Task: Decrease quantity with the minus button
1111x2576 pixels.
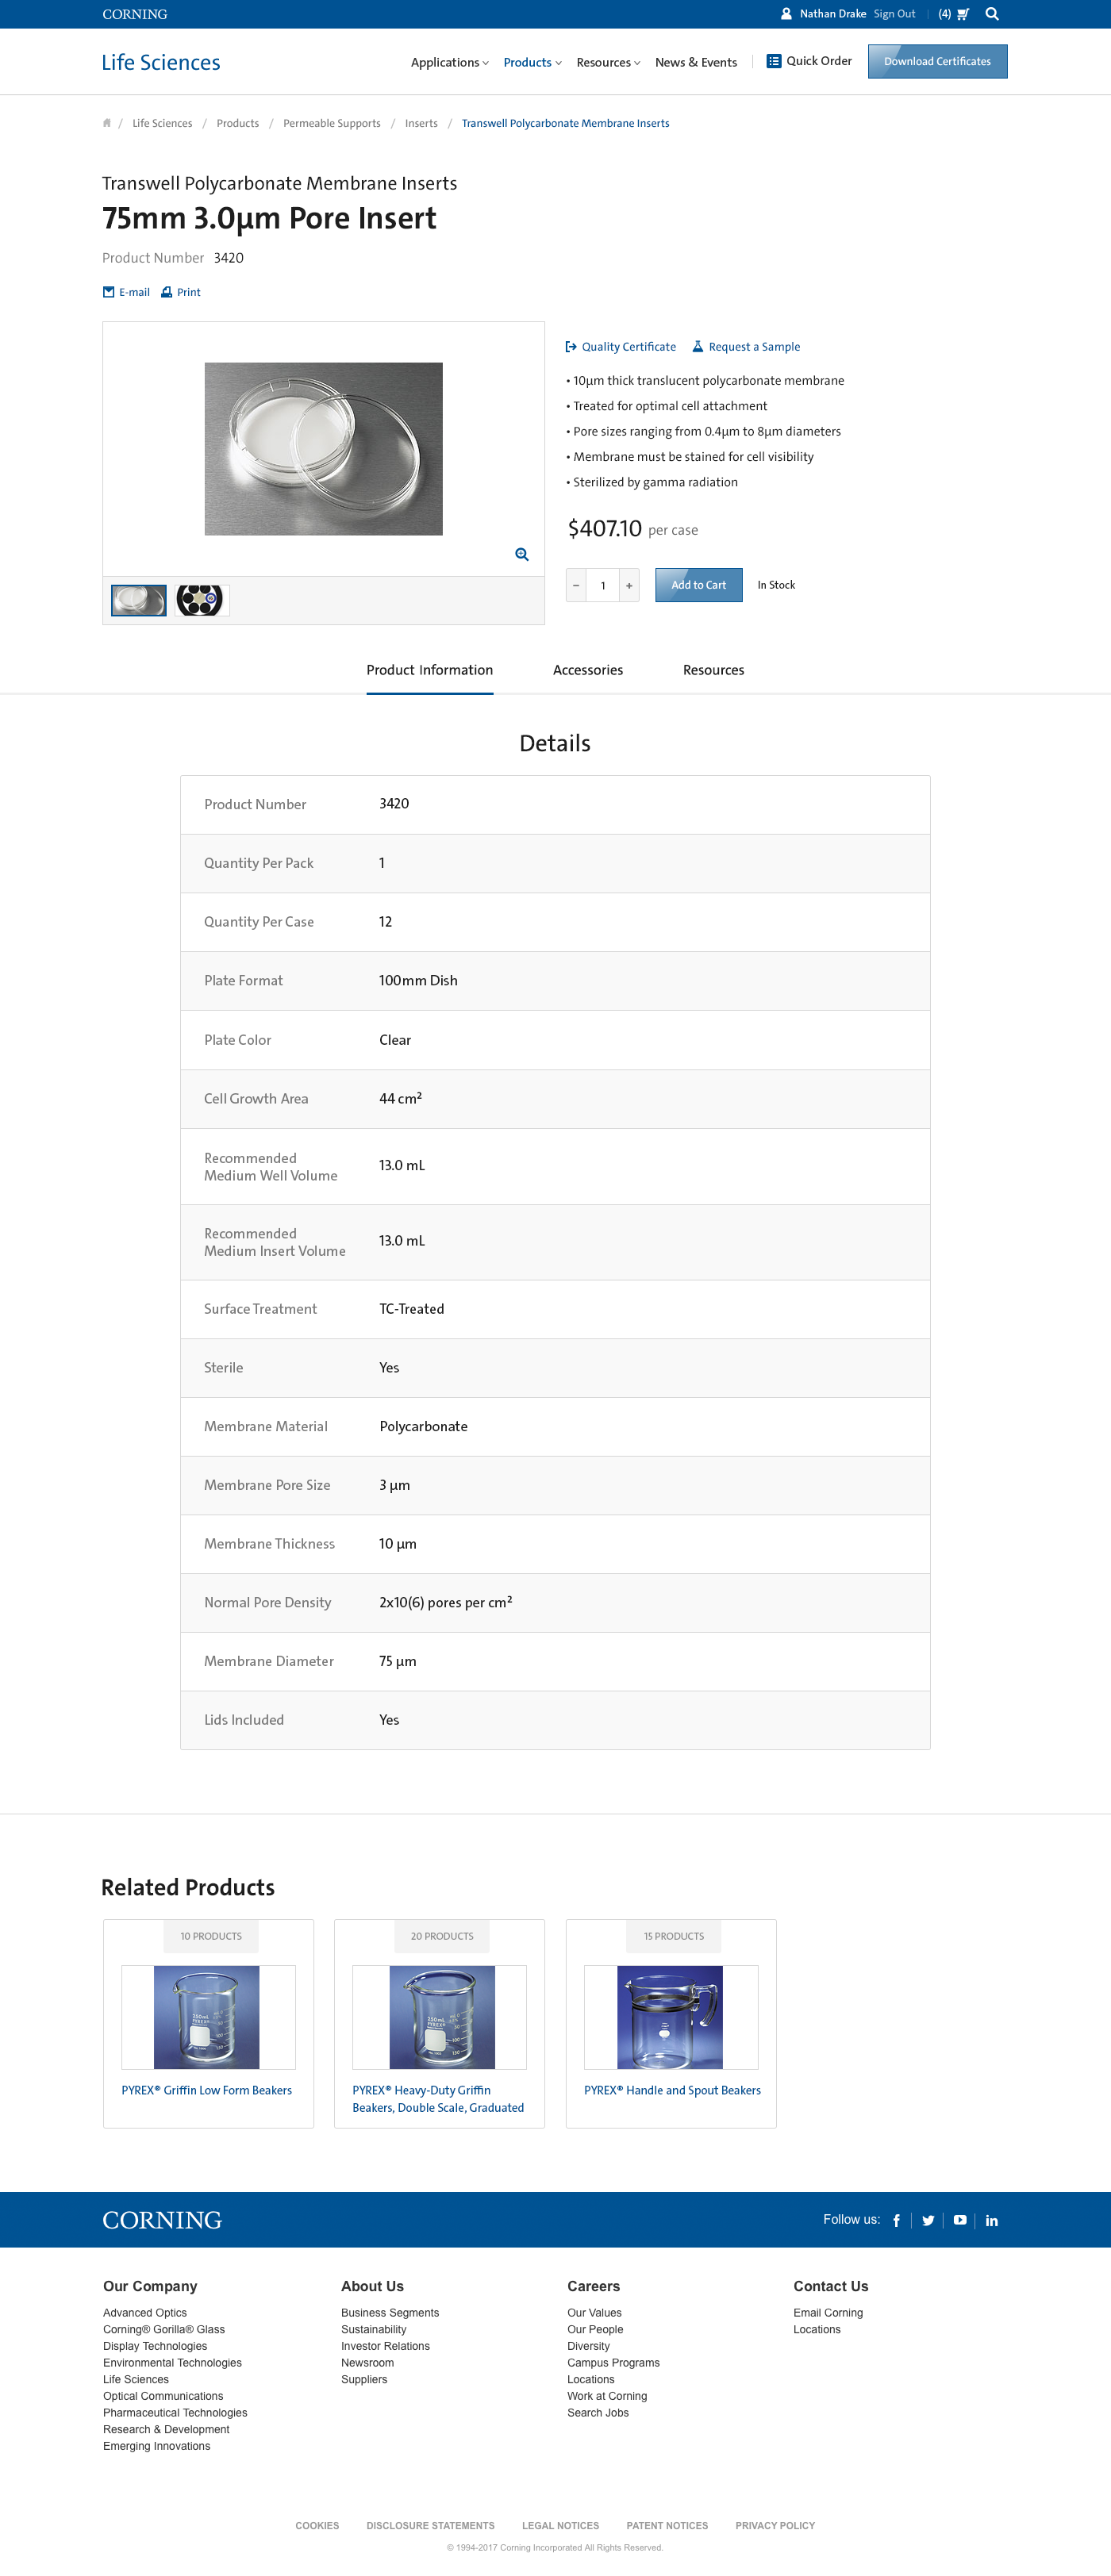Action: (x=576, y=585)
